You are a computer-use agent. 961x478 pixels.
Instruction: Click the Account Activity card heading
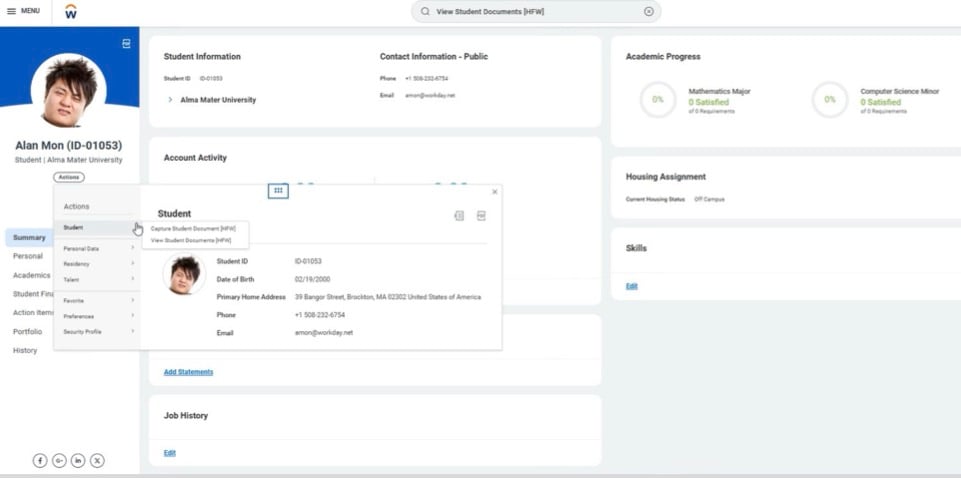pos(195,157)
